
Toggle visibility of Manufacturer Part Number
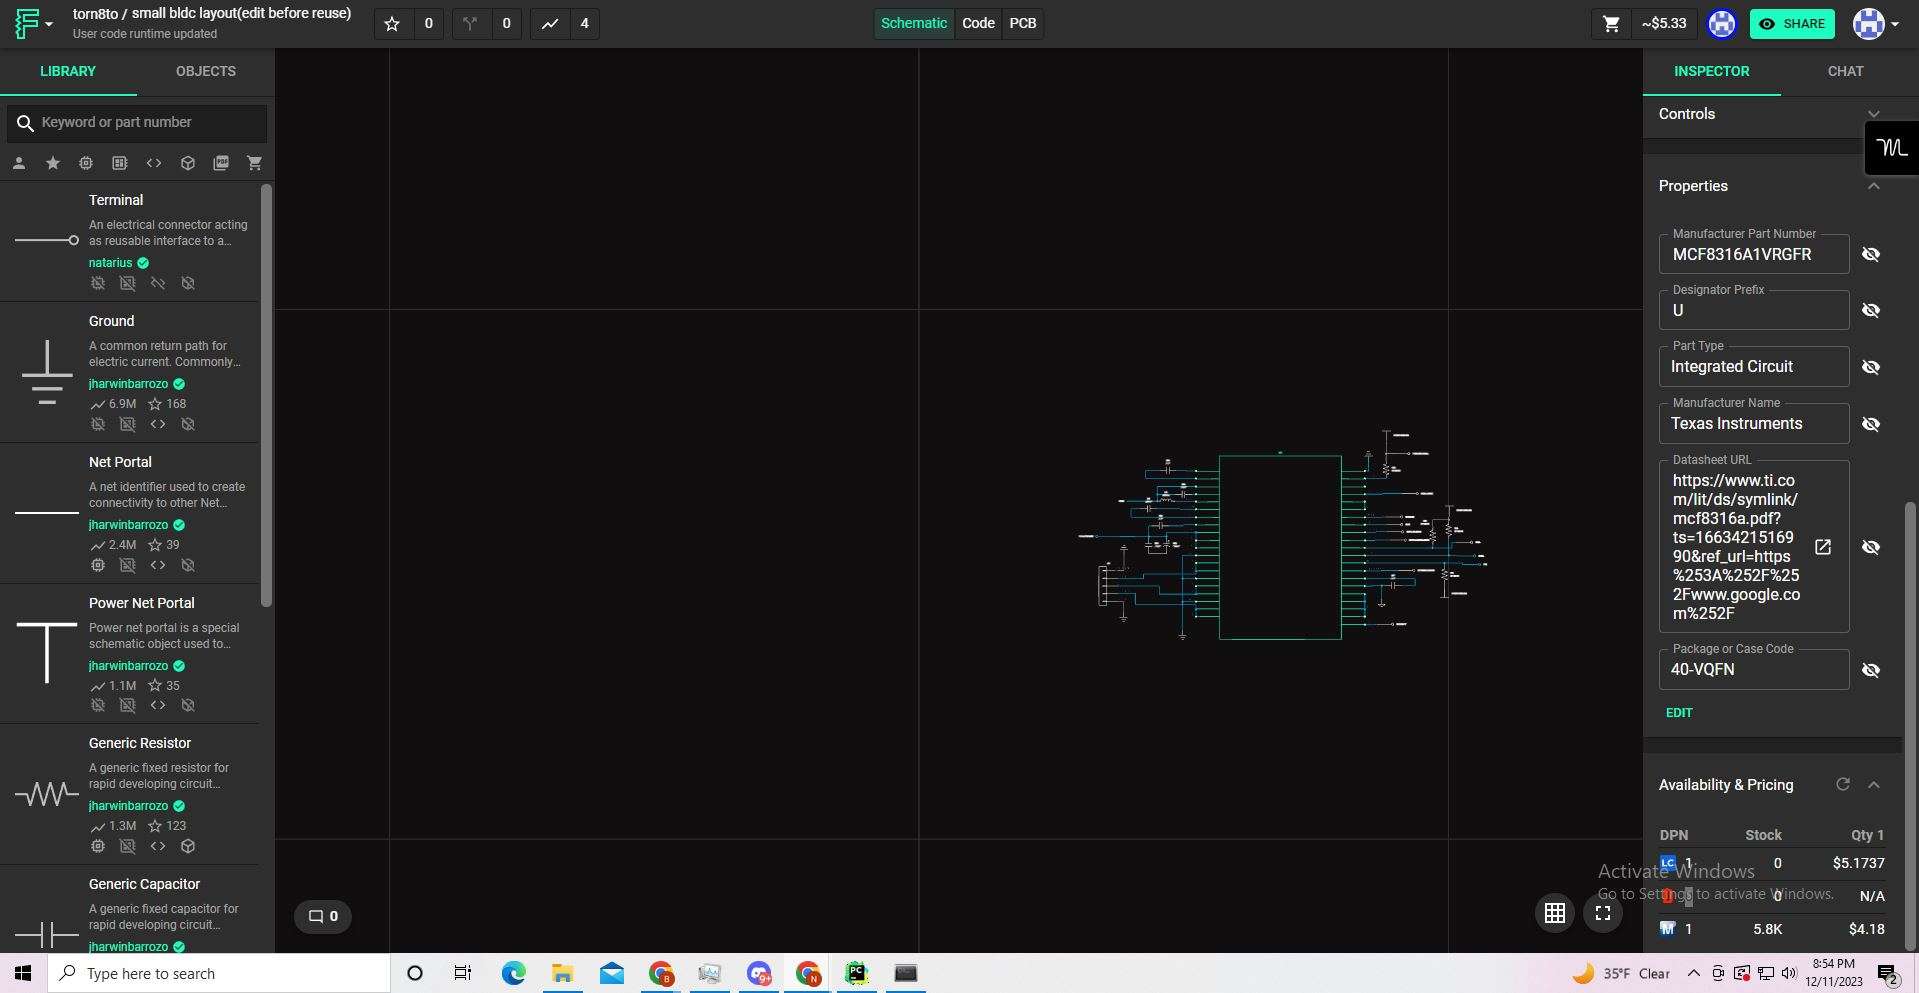pos(1871,254)
